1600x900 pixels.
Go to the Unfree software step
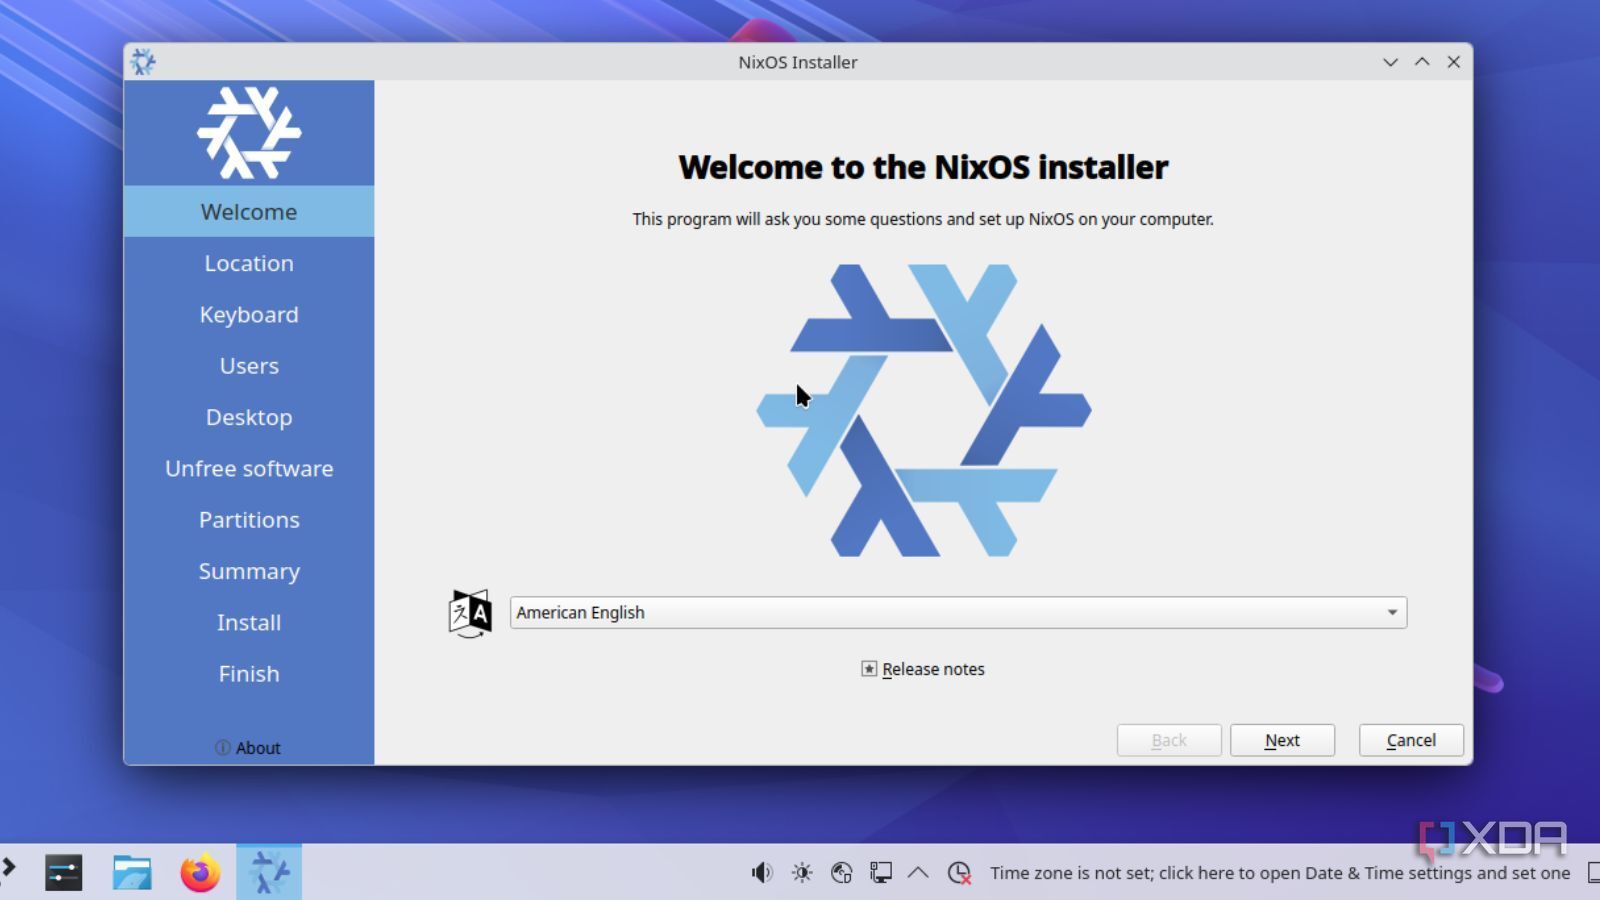(x=249, y=468)
